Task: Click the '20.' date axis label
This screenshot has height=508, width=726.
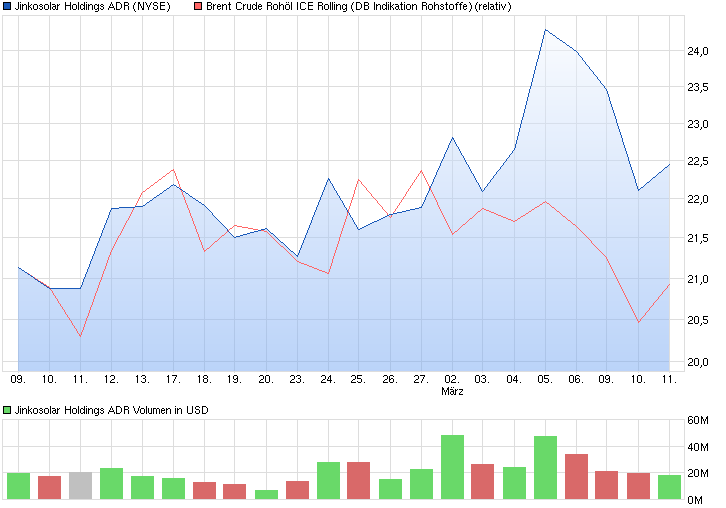Action: click(x=266, y=379)
